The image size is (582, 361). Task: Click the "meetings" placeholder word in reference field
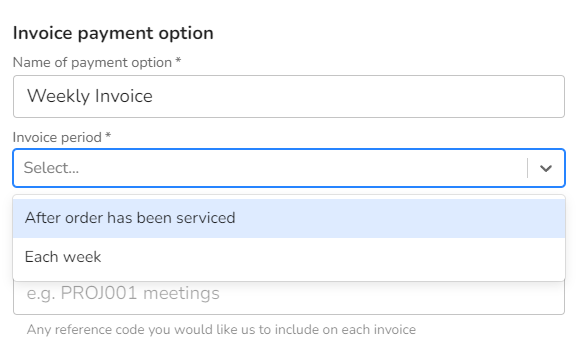pyautogui.click(x=181, y=293)
